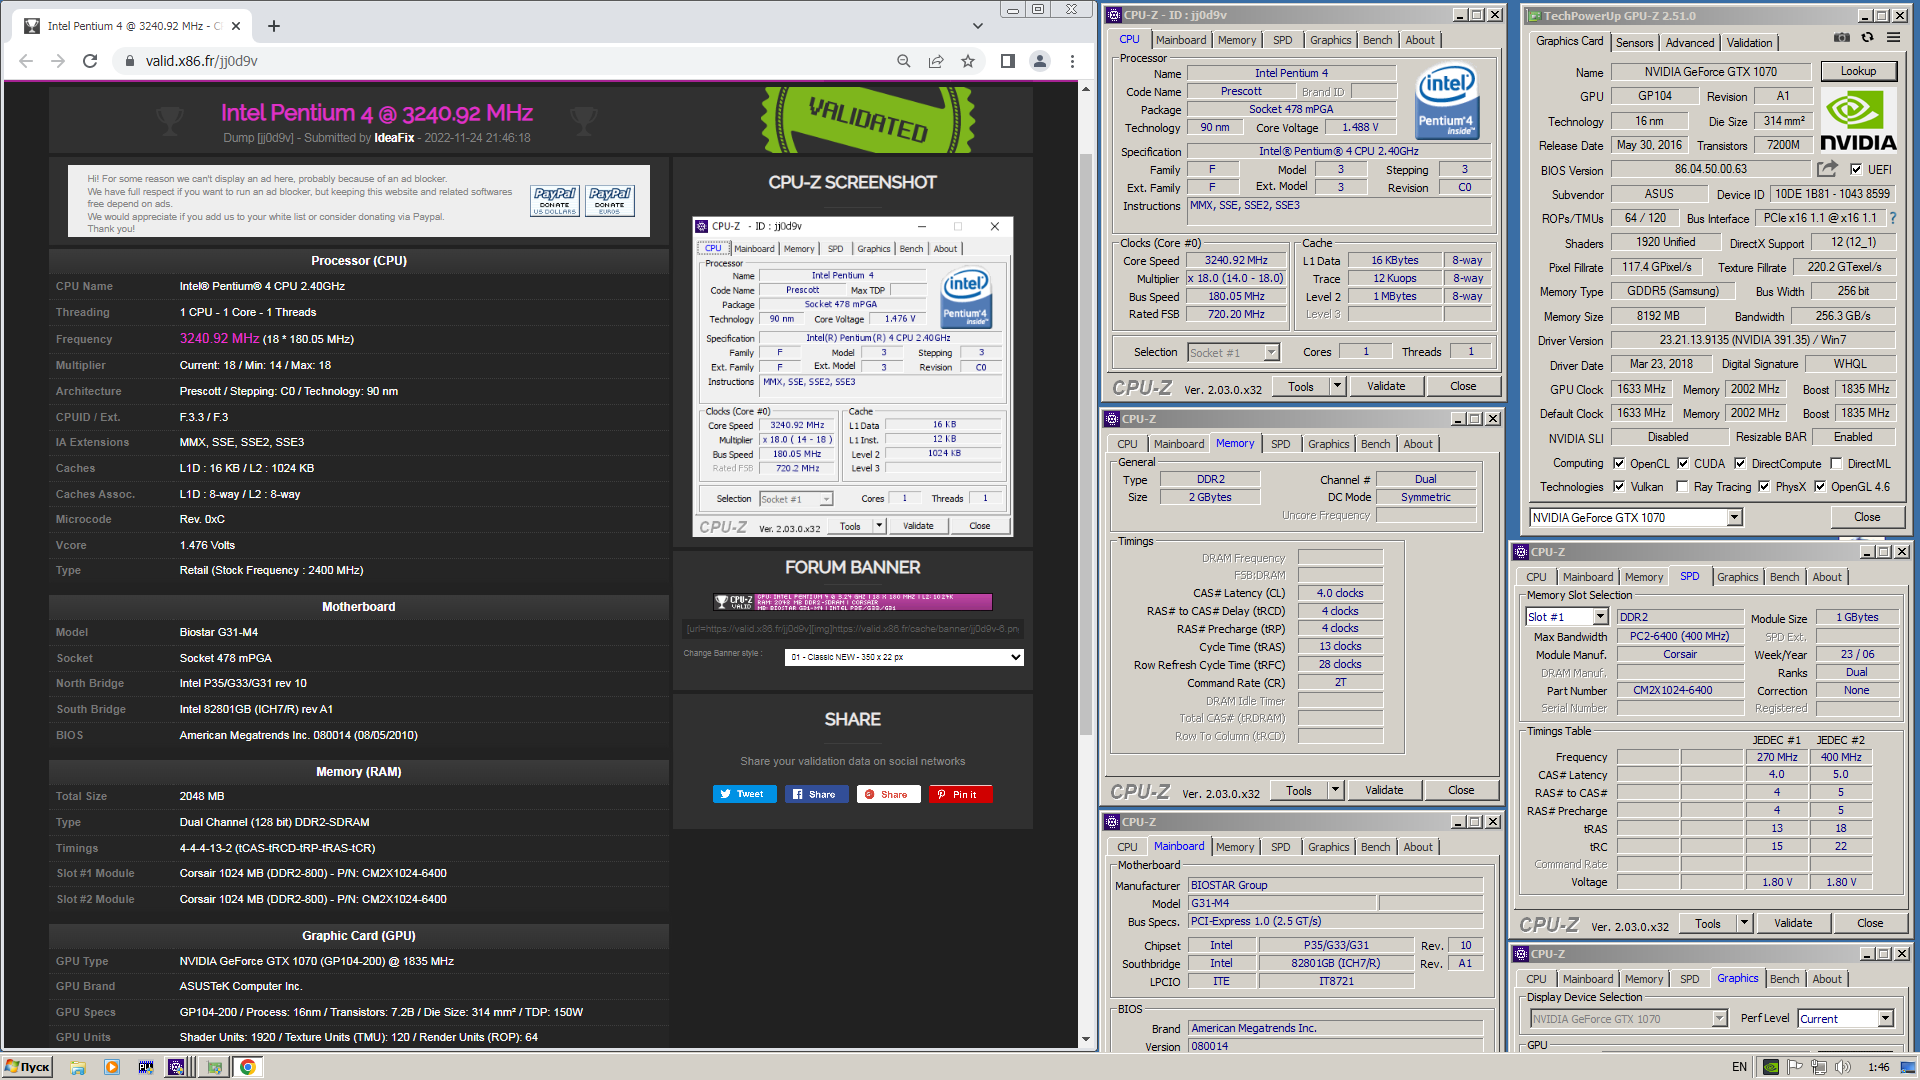Open Display Device Selection dropdown
The width and height of the screenshot is (1920, 1080).
[x=1629, y=1019]
